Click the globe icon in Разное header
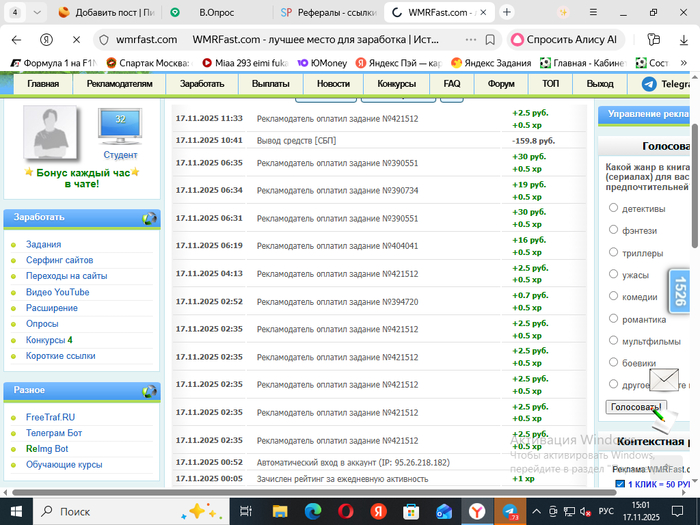Image resolution: width=700 pixels, height=525 pixels. 149,390
